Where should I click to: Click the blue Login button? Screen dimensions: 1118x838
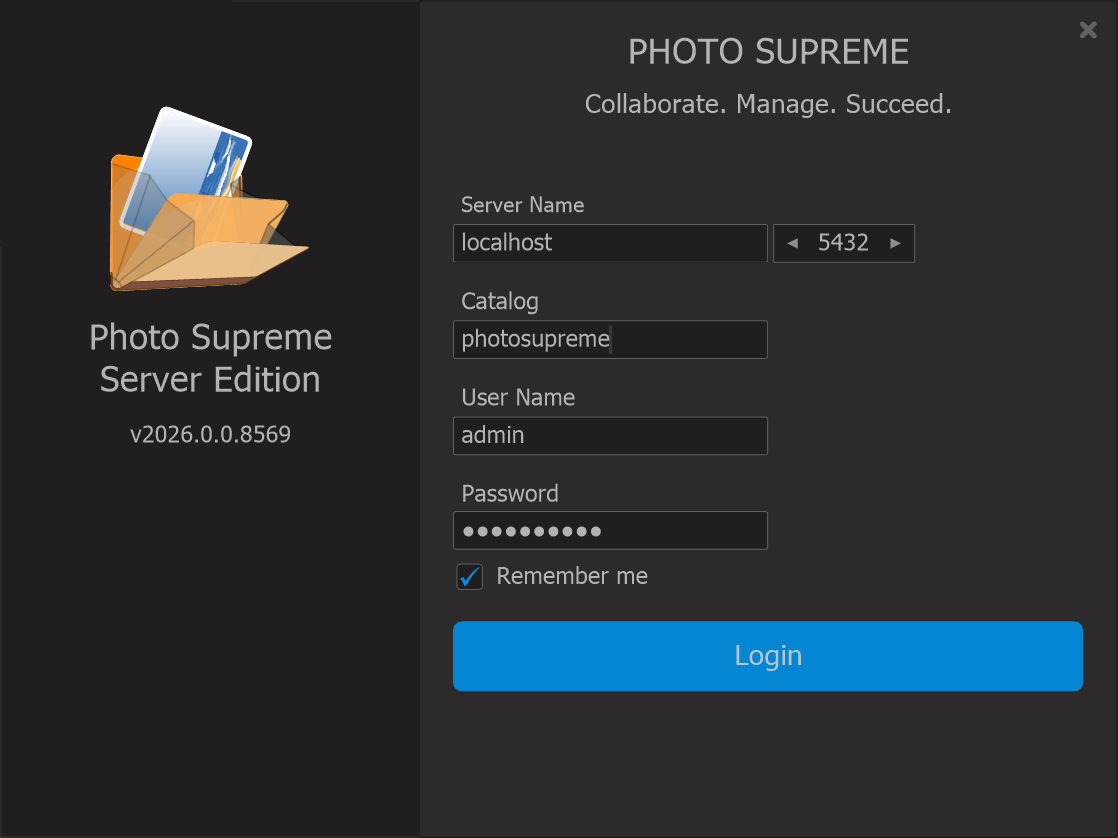[767, 655]
